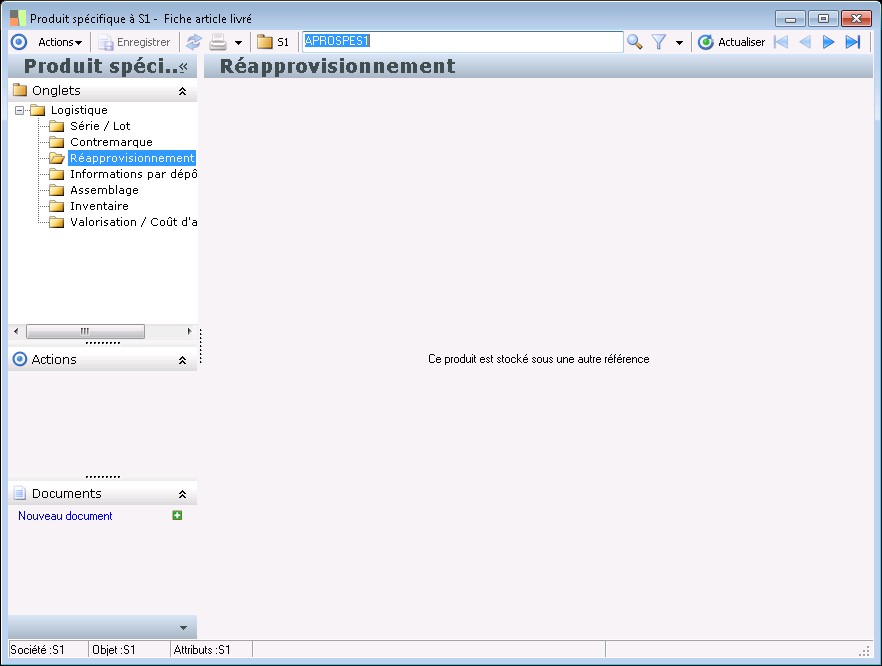This screenshot has width=882, height=666.
Task: Click the horizontal scrollbar thumb in the tree
Action: coord(85,331)
